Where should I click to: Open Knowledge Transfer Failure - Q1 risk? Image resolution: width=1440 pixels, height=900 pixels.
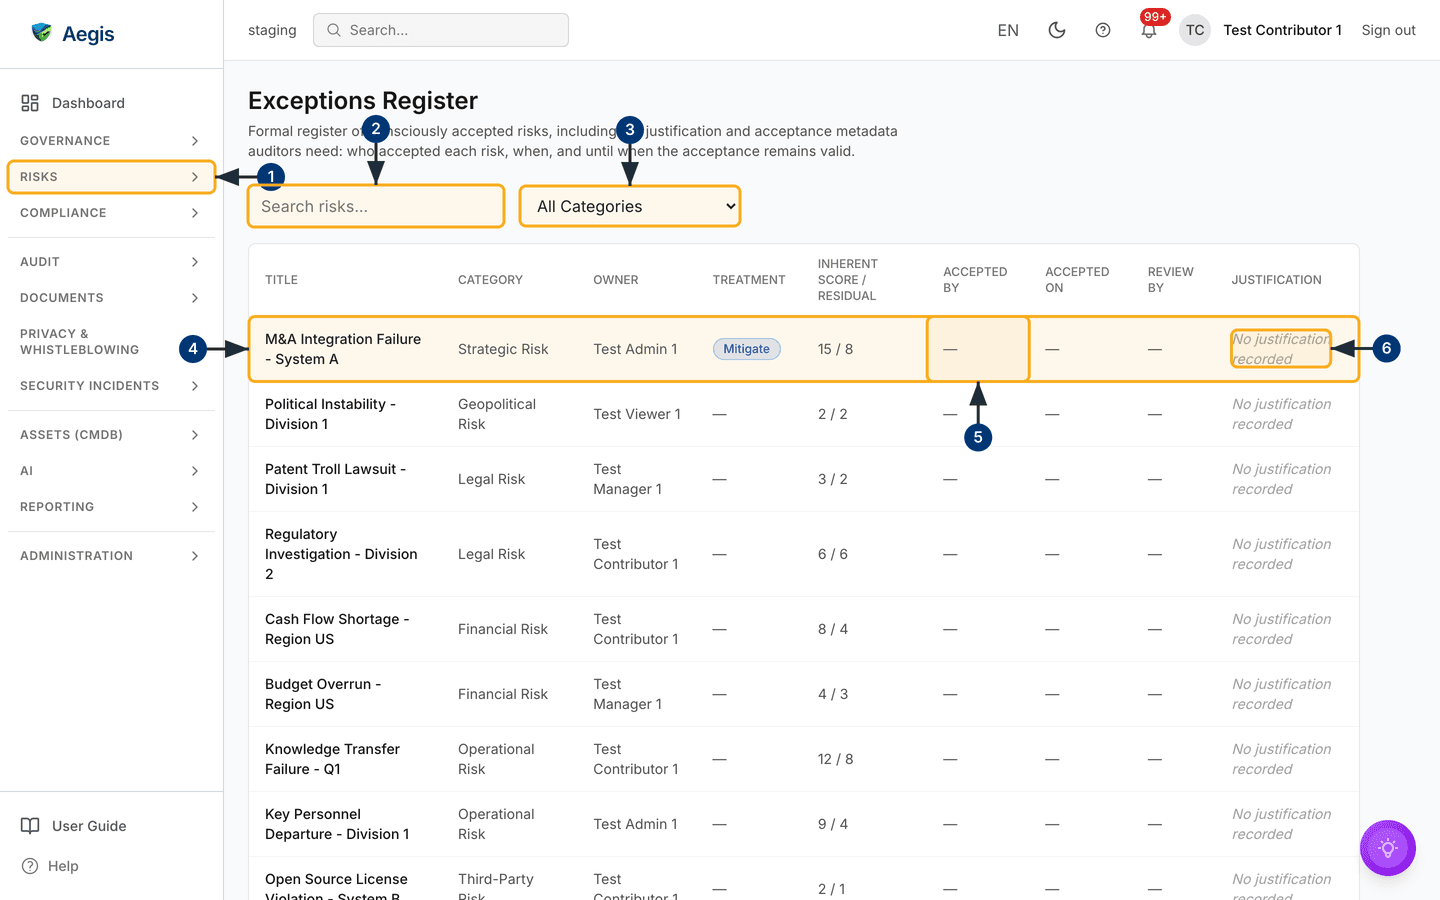coord(332,759)
